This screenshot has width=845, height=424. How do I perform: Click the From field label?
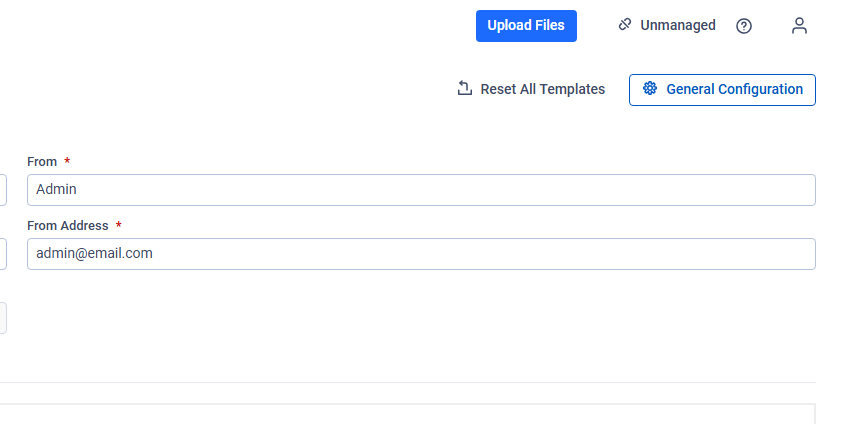[42, 161]
